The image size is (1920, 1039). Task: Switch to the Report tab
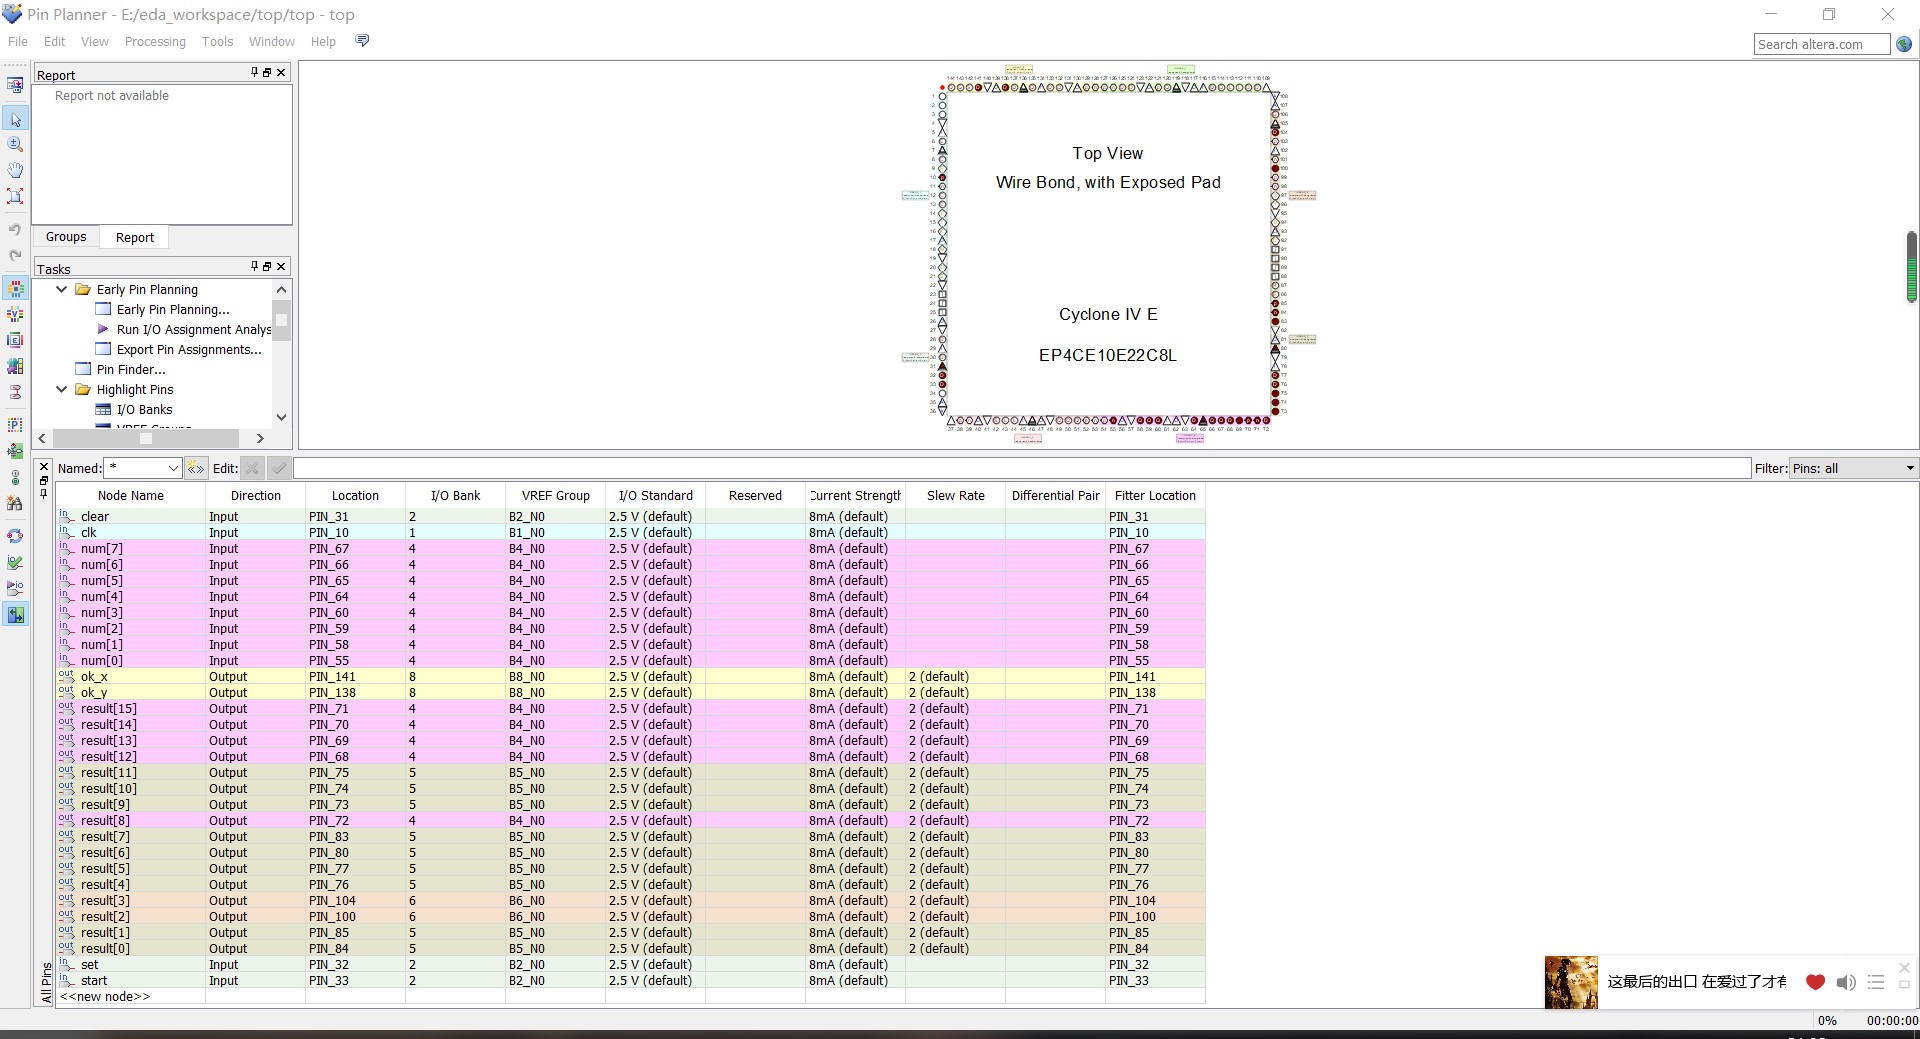point(135,237)
